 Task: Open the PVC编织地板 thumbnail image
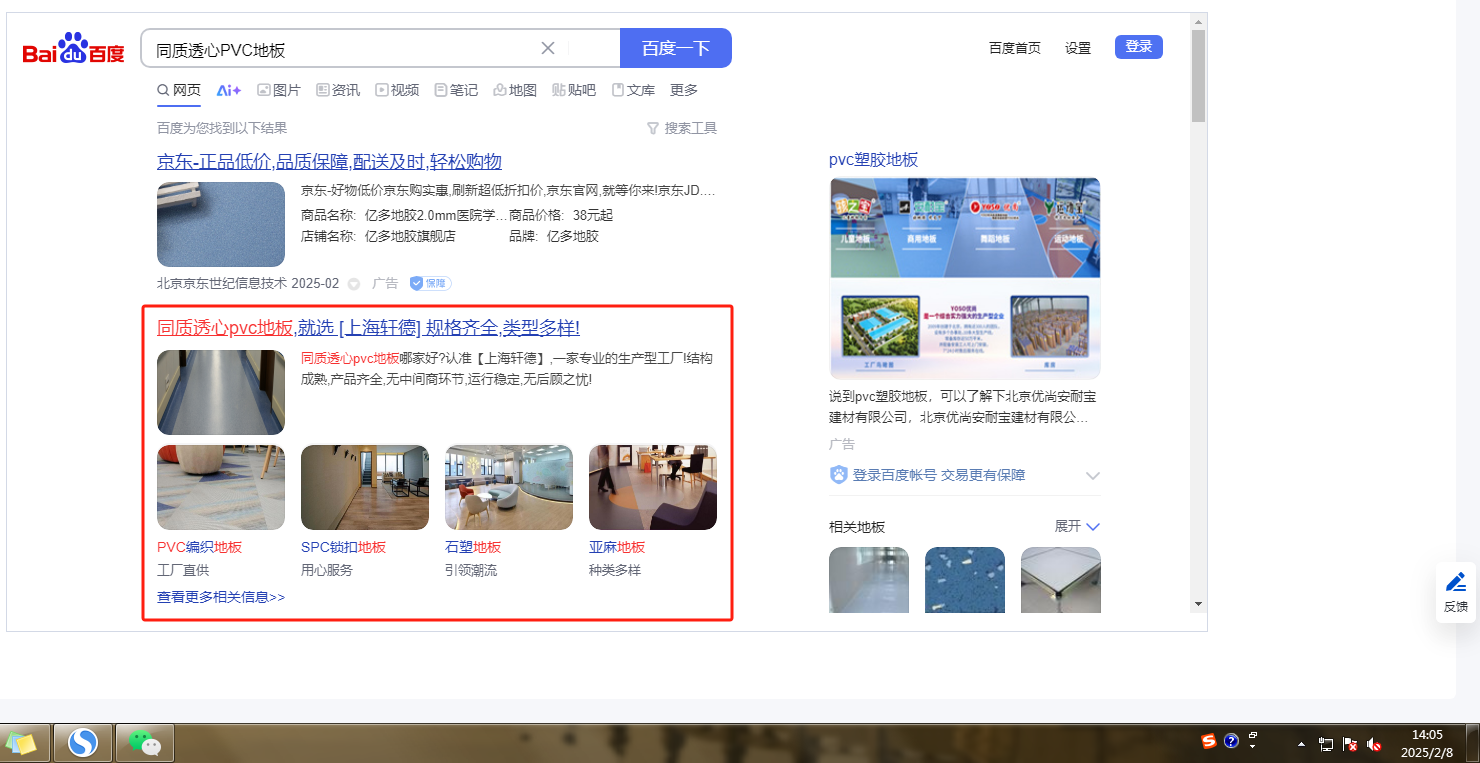coord(221,487)
